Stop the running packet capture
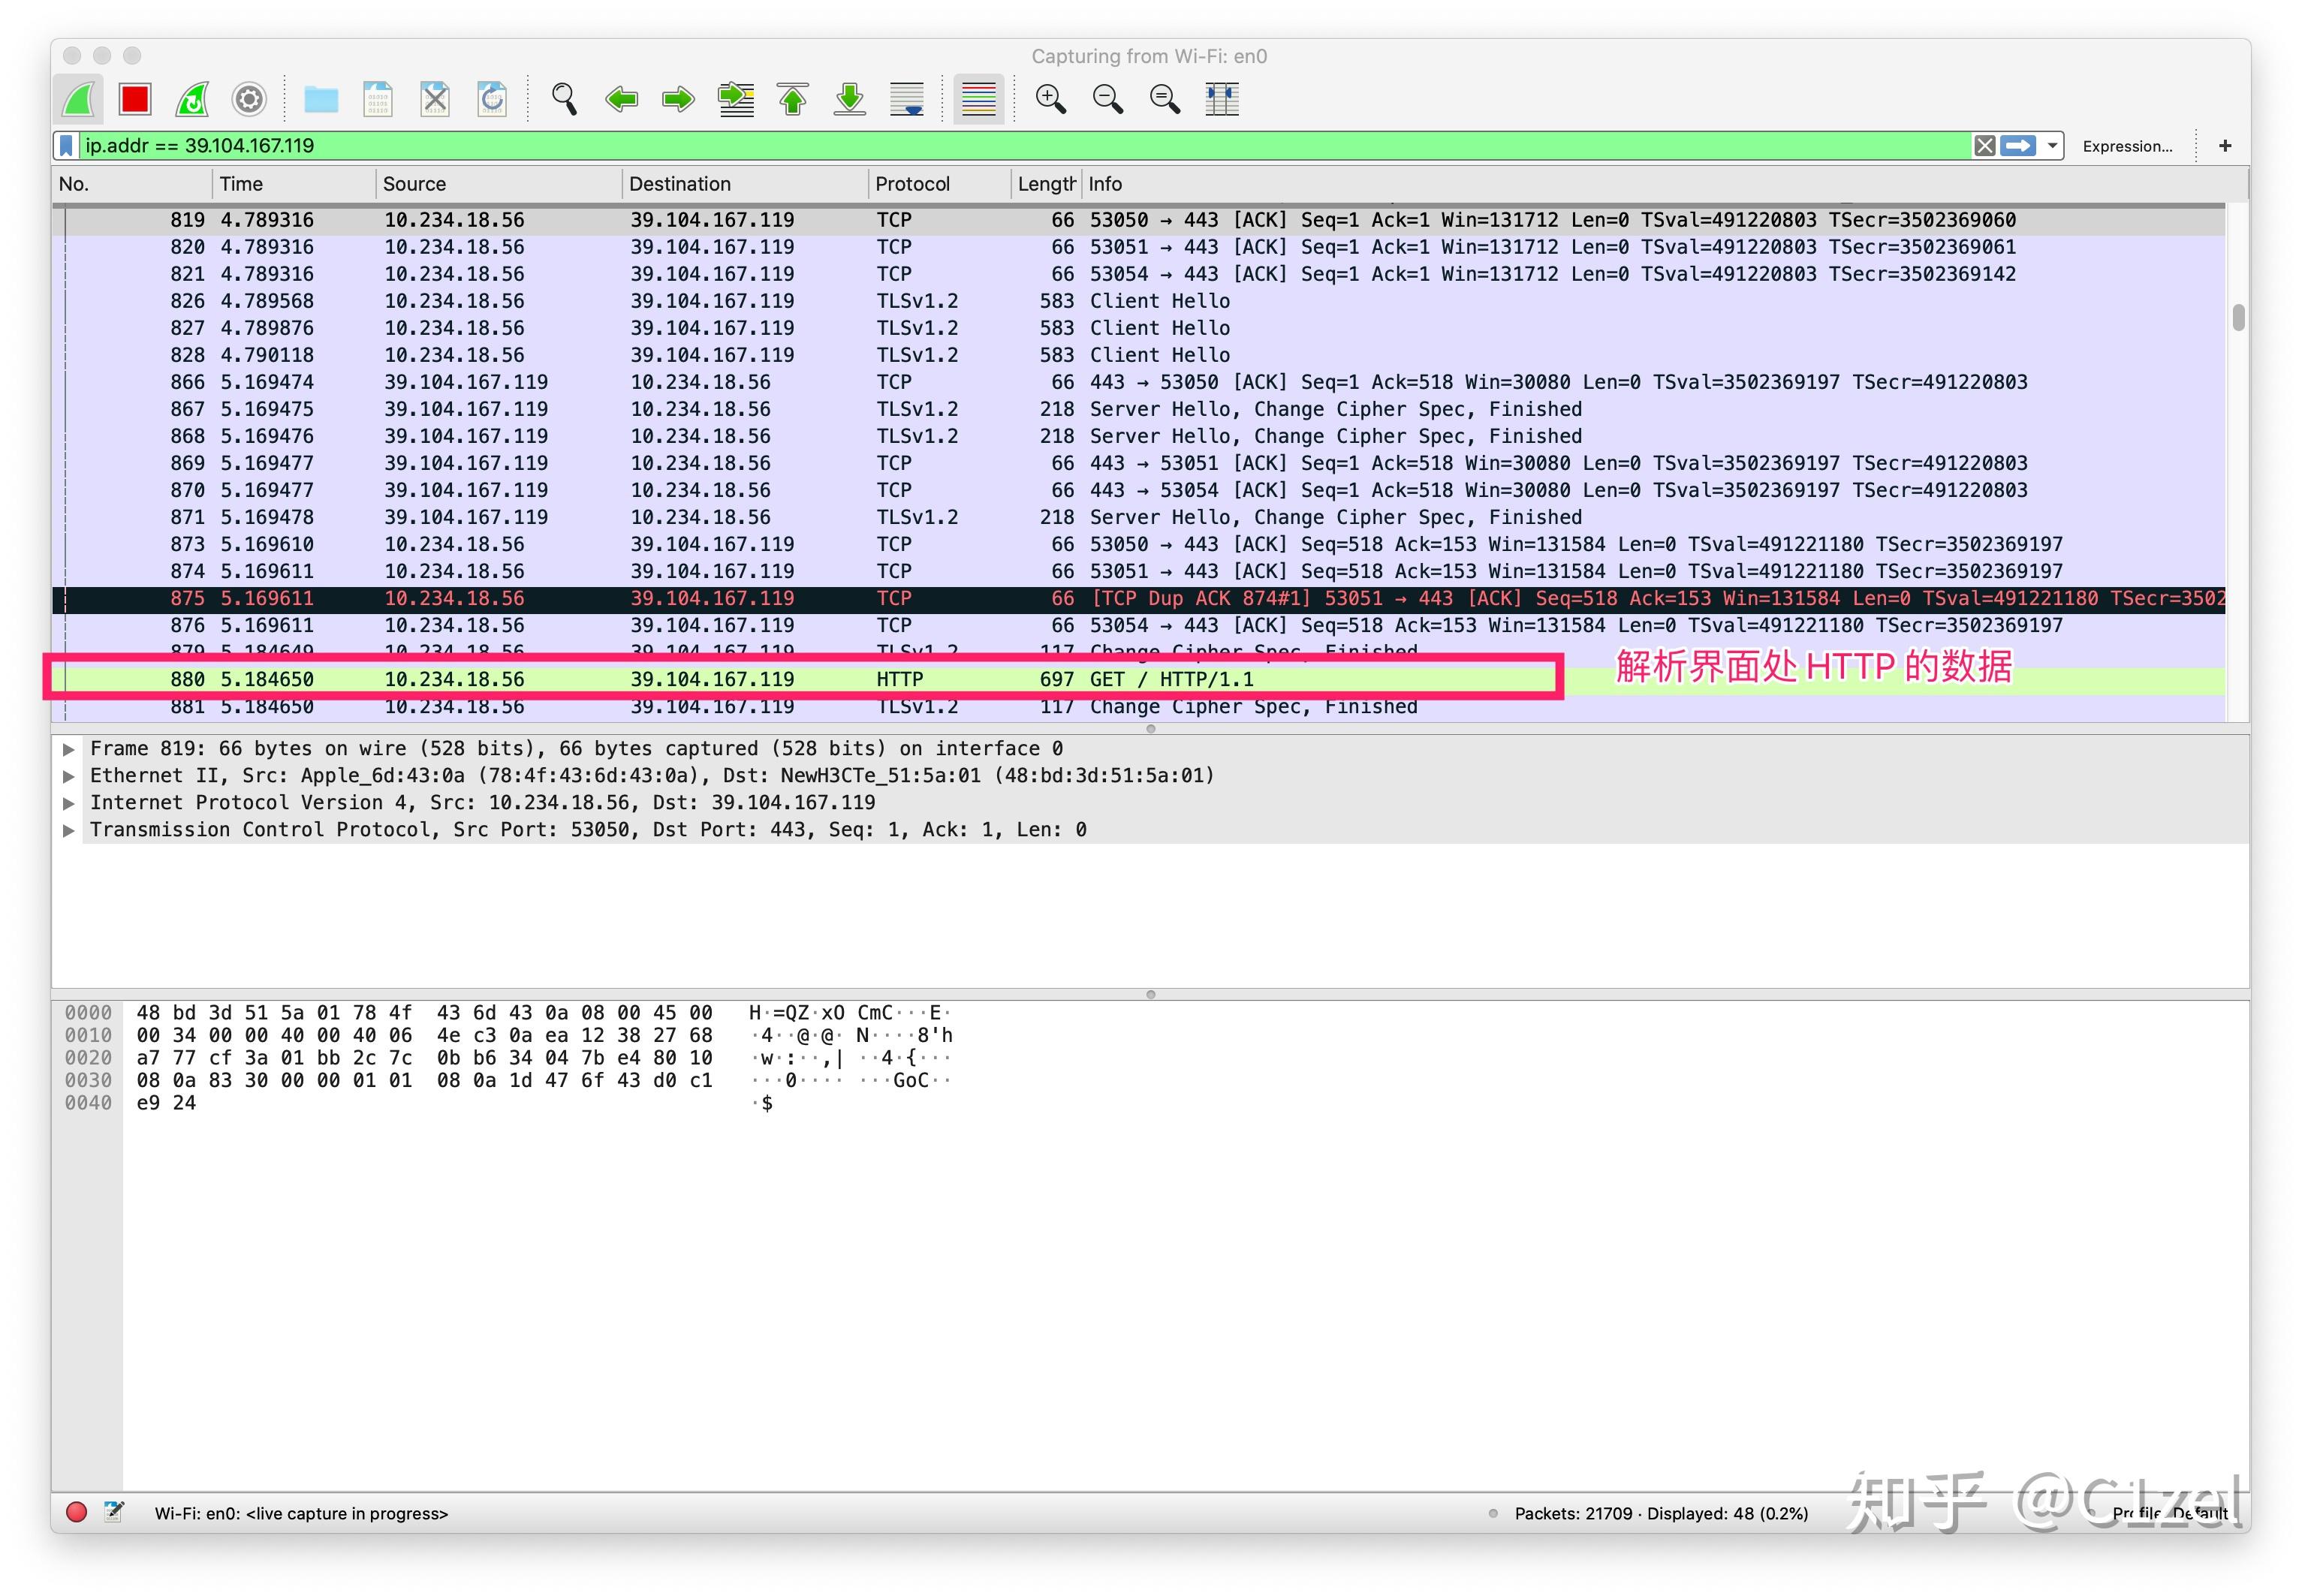Viewport: 2302px width, 1596px height. (x=134, y=99)
